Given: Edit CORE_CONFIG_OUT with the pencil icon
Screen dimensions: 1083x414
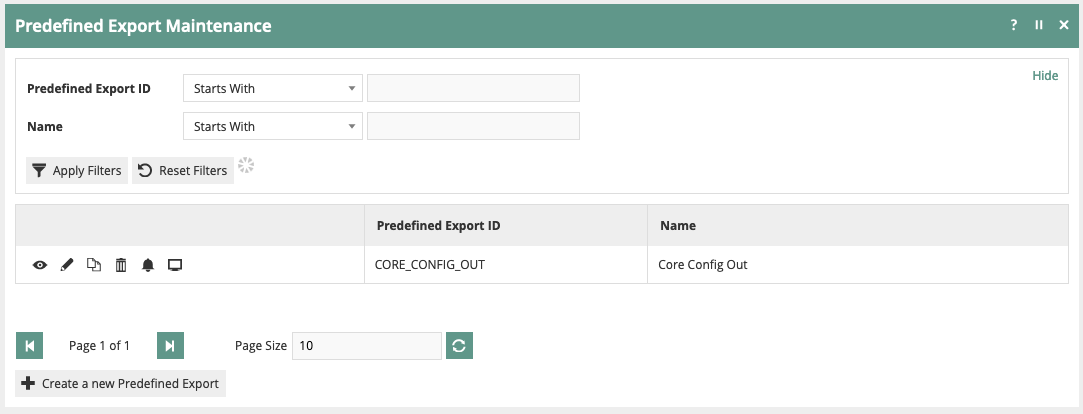Looking at the screenshot, I should (67, 265).
